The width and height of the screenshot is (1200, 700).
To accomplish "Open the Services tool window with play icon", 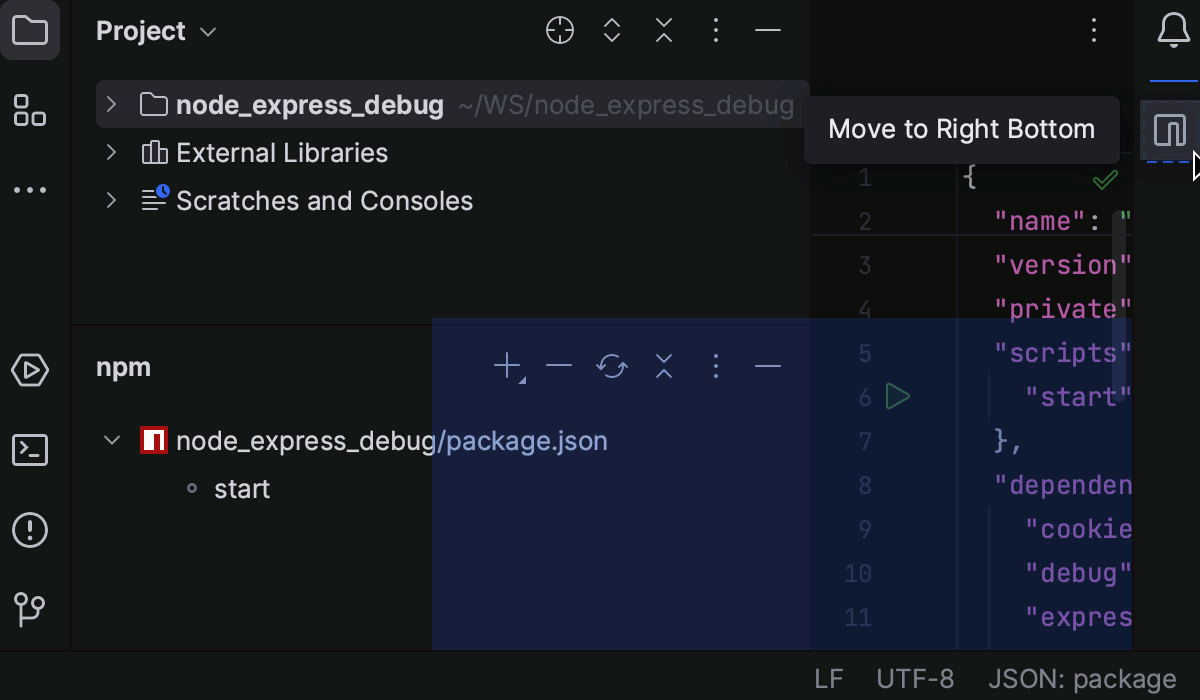I will coord(30,370).
